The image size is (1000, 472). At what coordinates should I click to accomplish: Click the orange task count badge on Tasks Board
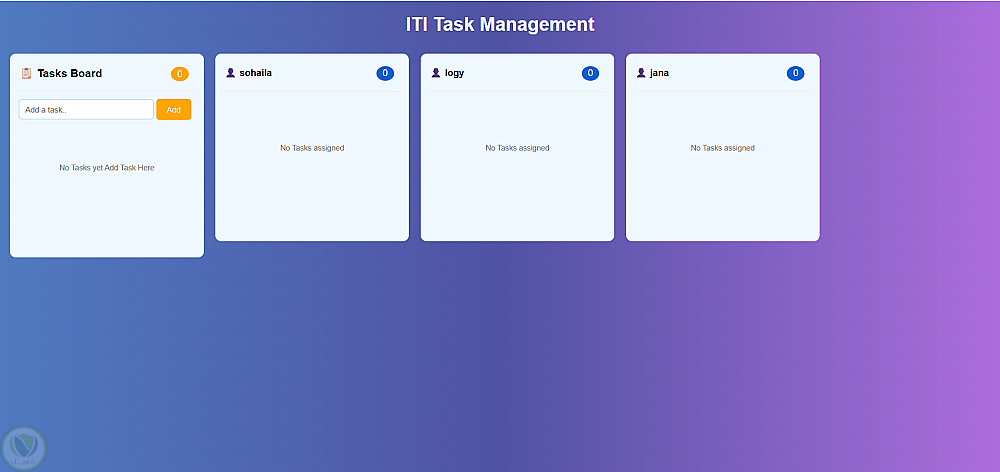(x=180, y=74)
